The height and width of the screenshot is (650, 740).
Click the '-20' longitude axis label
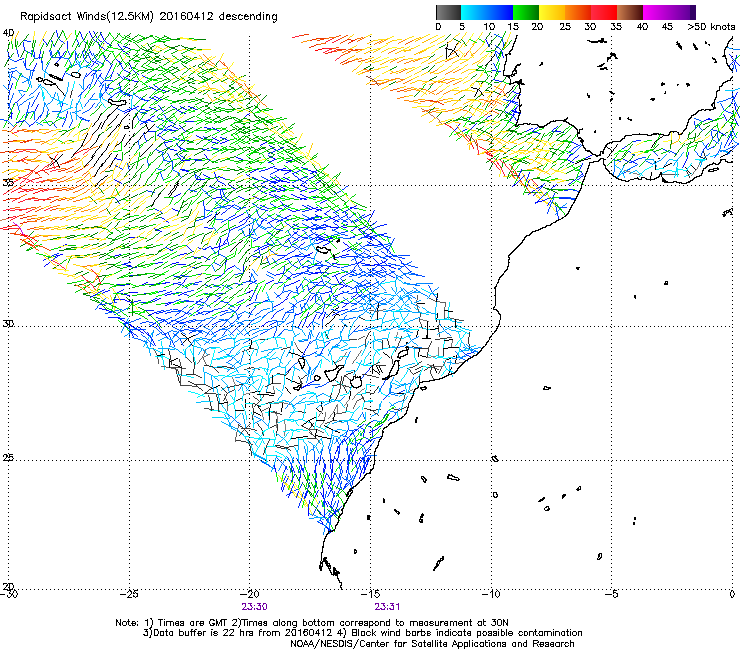pos(250,594)
